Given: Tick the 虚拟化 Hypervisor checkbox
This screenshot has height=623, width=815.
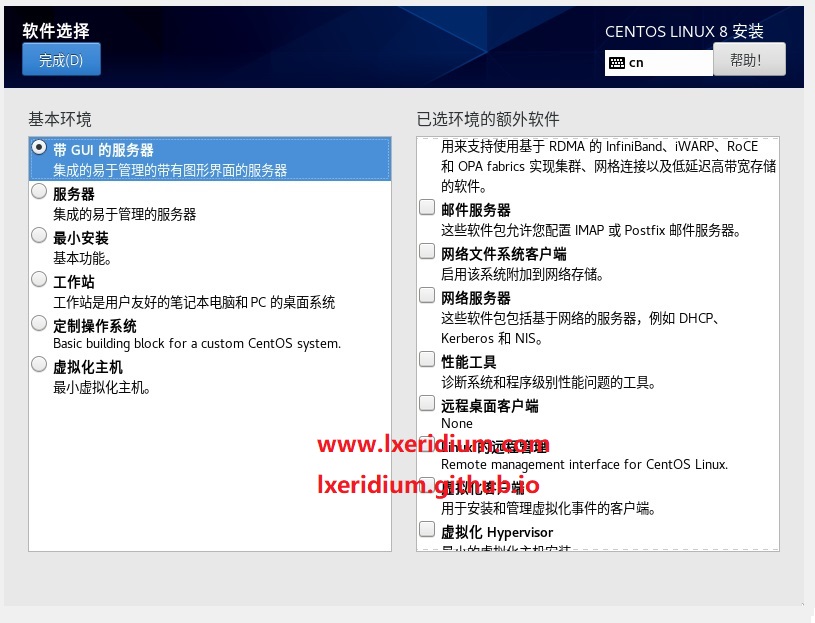Looking at the screenshot, I should 427,529.
